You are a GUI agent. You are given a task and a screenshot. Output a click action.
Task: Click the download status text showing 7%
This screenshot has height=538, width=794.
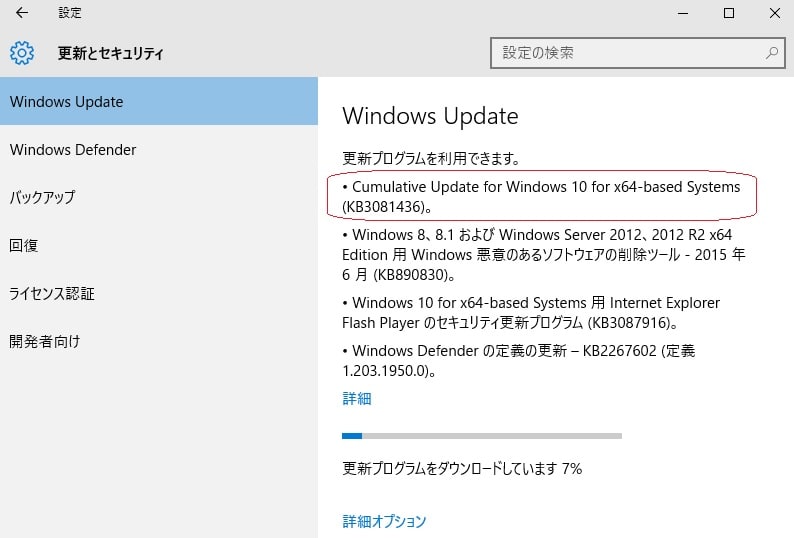tap(462, 468)
